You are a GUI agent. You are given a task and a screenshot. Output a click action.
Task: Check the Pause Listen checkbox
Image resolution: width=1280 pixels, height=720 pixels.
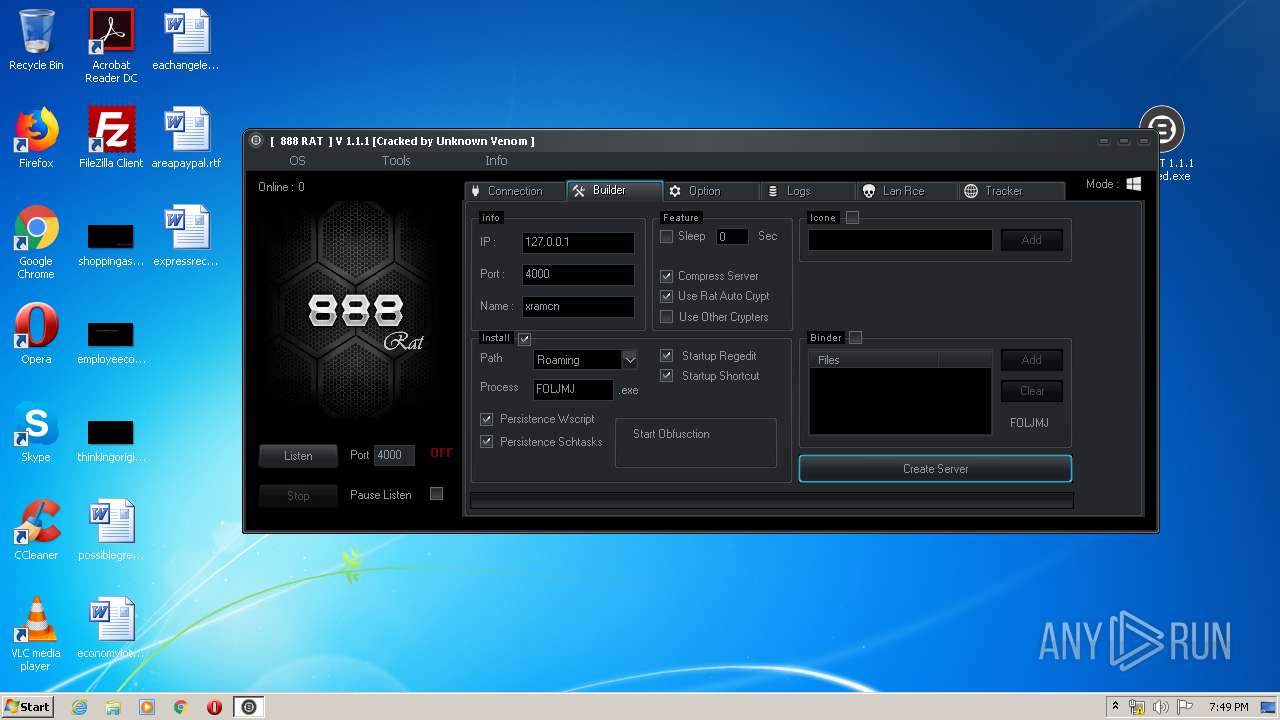[436, 494]
